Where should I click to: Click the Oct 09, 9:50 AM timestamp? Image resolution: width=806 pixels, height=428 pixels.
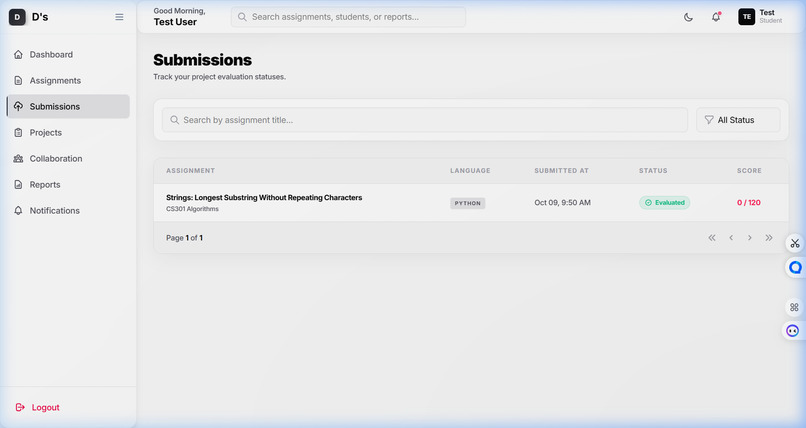coord(562,202)
